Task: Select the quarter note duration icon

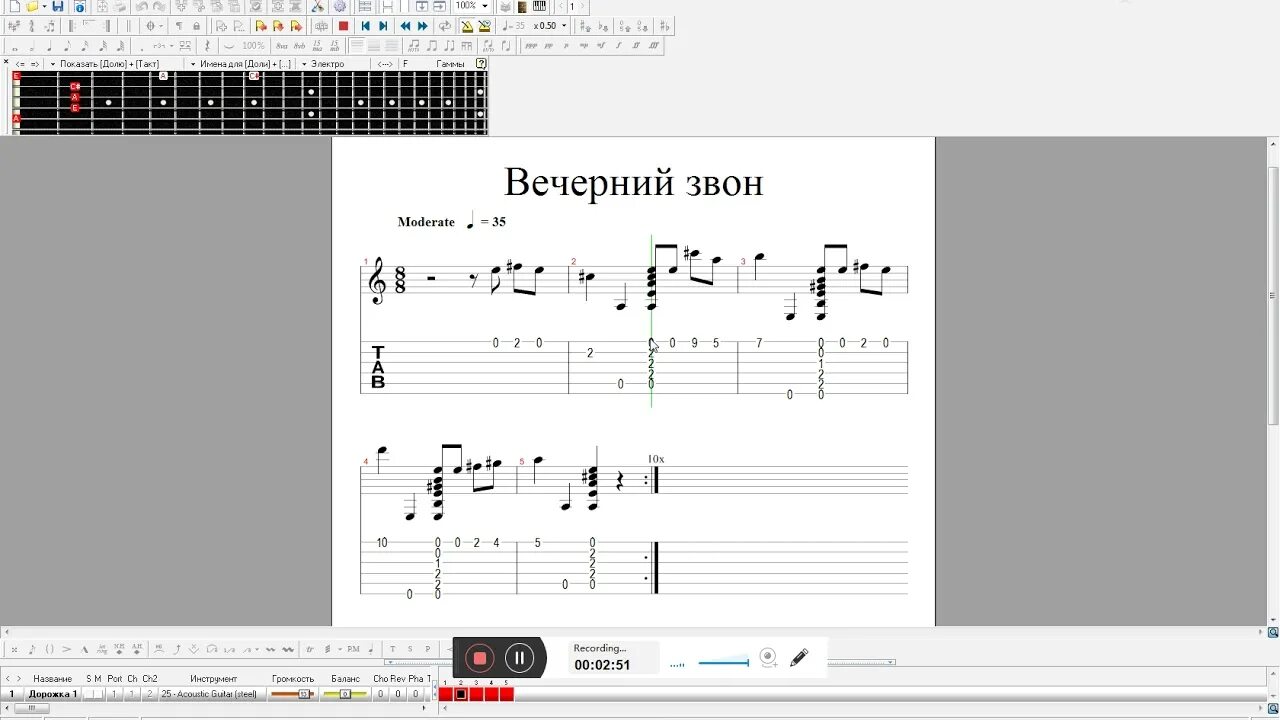Action: 50,46
